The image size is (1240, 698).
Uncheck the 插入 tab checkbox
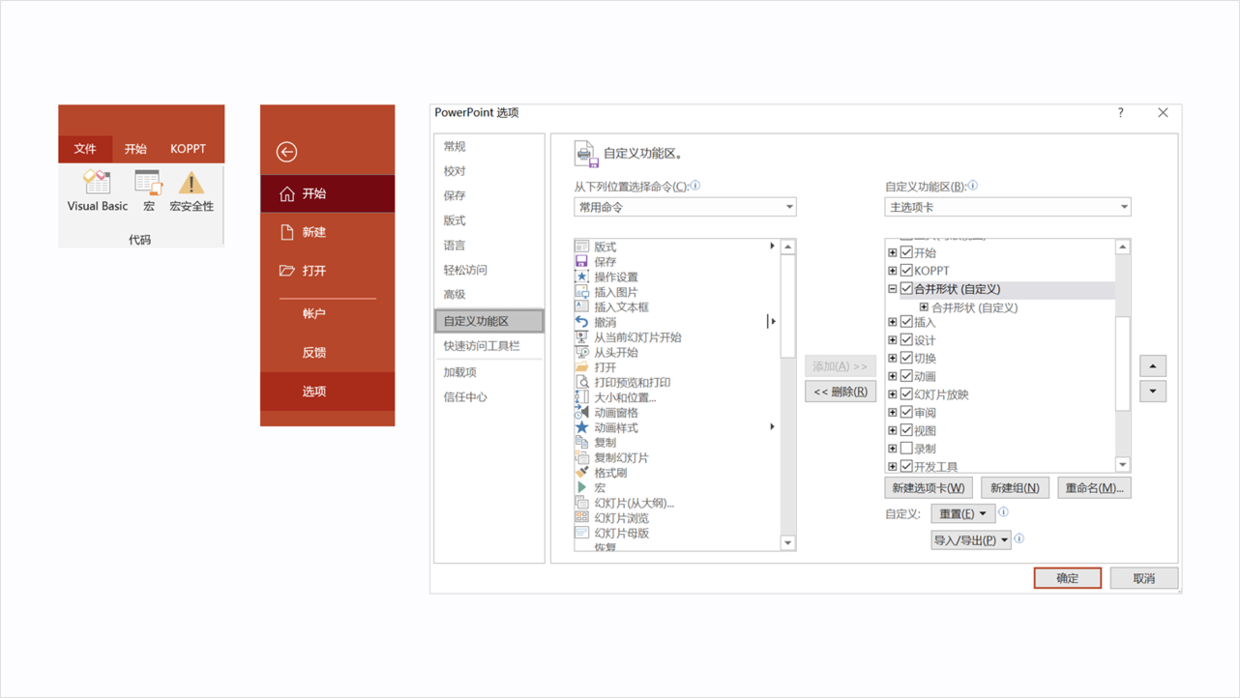(x=907, y=322)
